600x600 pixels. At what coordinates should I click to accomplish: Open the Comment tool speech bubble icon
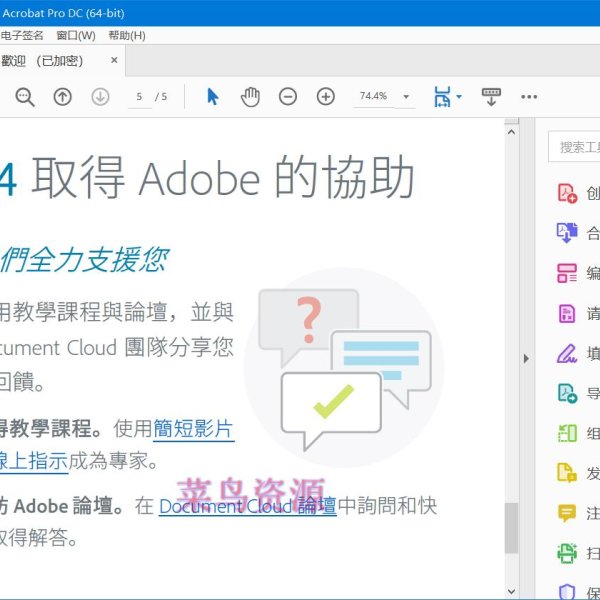point(567,513)
